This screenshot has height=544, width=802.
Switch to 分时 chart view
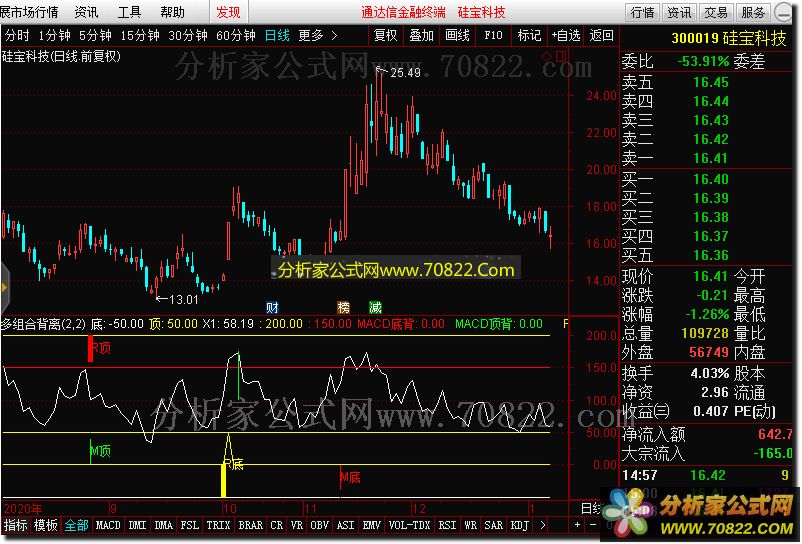coord(18,36)
